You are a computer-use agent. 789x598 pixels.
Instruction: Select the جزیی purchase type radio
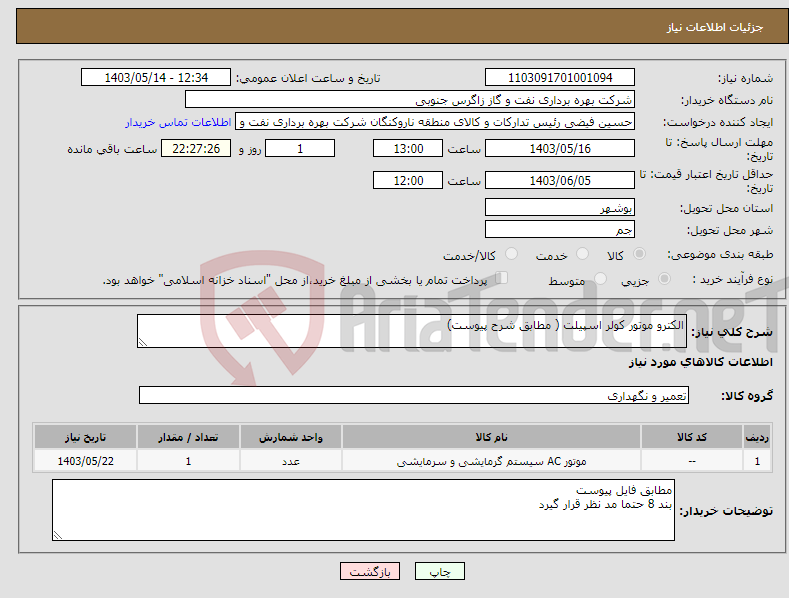(664, 278)
